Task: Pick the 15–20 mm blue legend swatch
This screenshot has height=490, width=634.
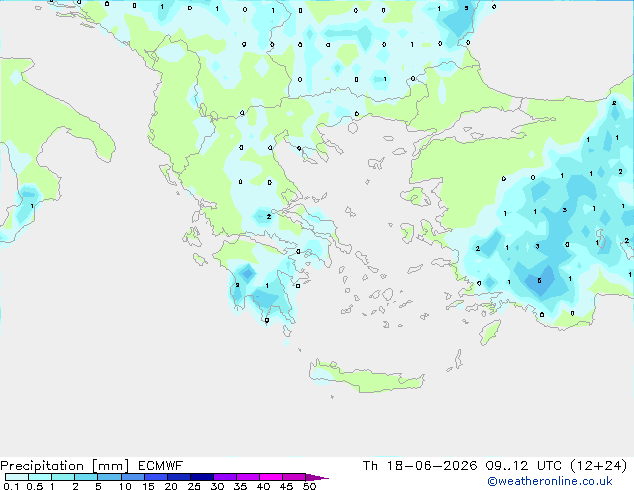Action: (x=156, y=477)
